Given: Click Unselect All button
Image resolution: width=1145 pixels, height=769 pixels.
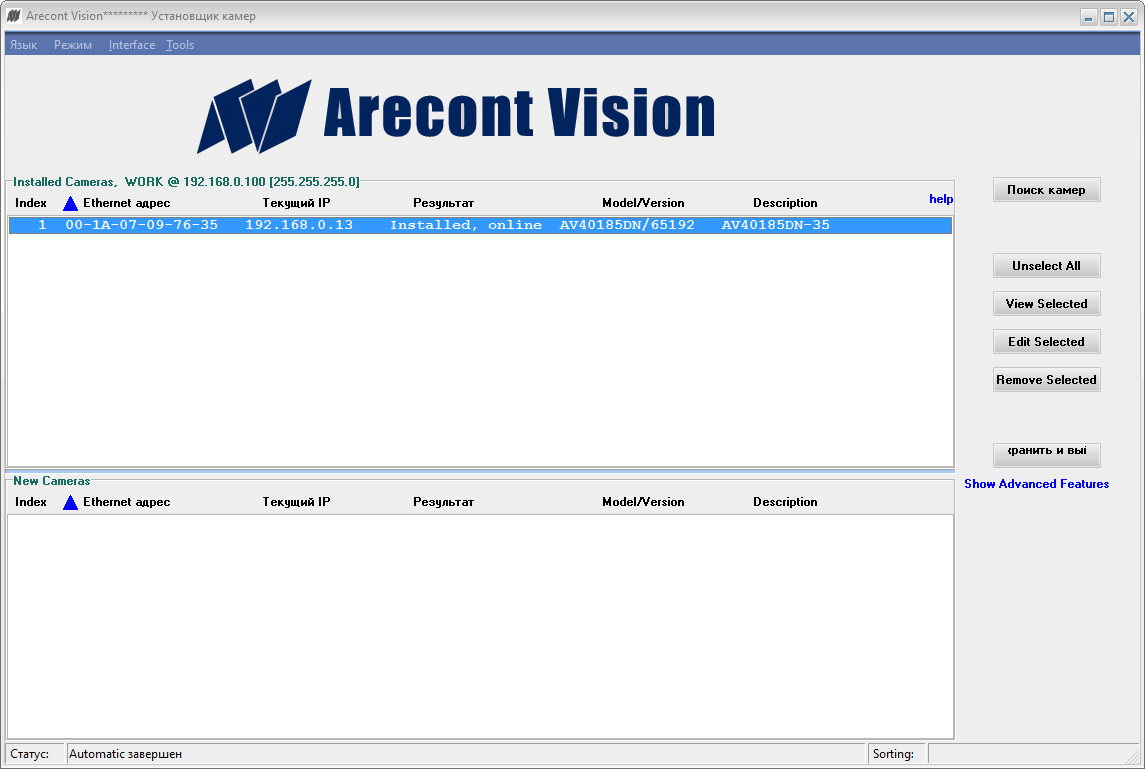Looking at the screenshot, I should 1046,266.
